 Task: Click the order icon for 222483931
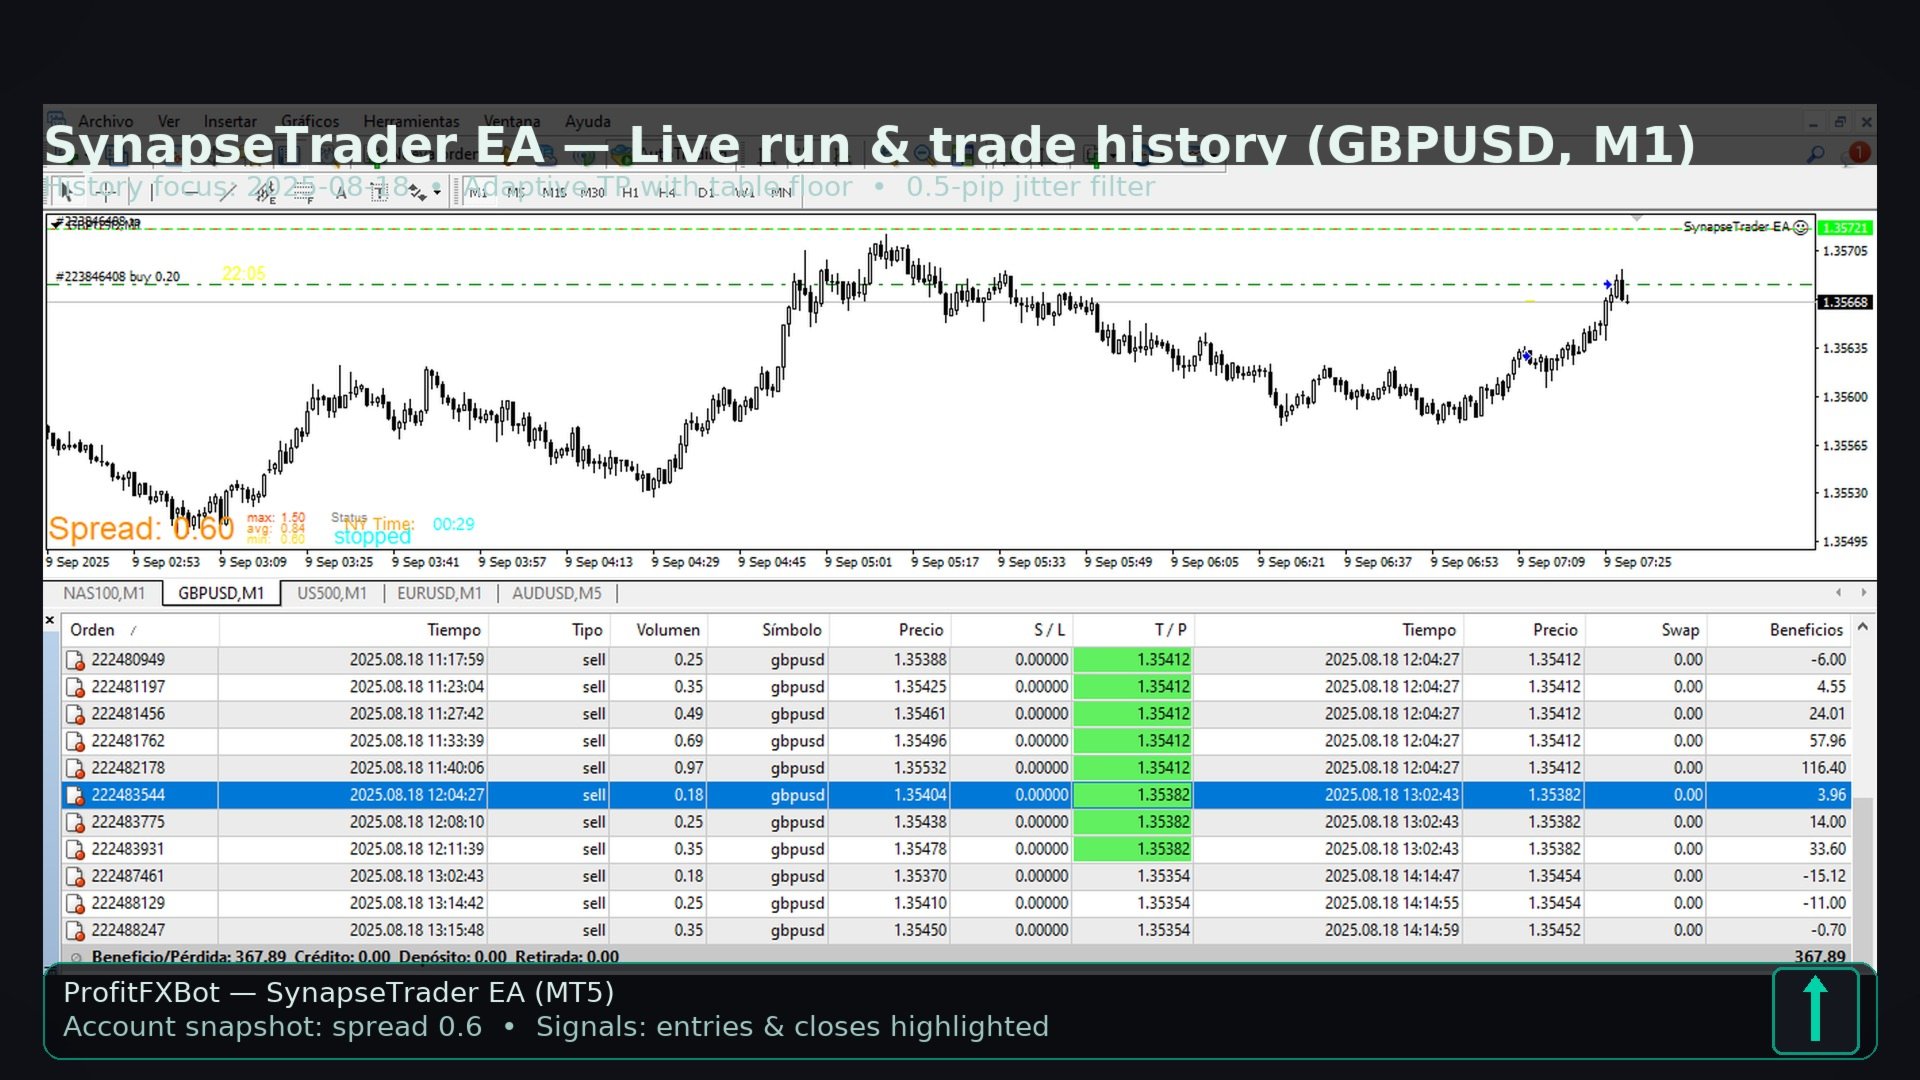(x=75, y=849)
